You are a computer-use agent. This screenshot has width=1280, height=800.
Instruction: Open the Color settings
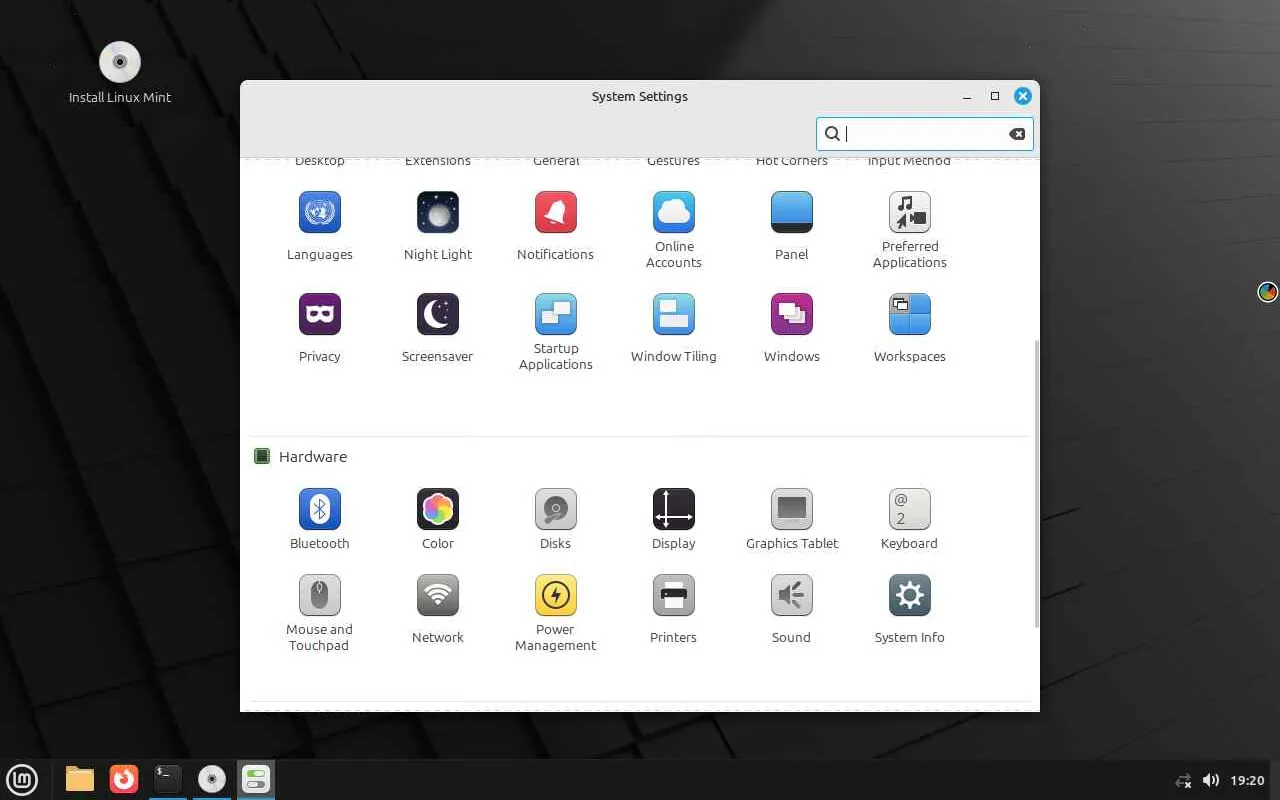[438, 520]
